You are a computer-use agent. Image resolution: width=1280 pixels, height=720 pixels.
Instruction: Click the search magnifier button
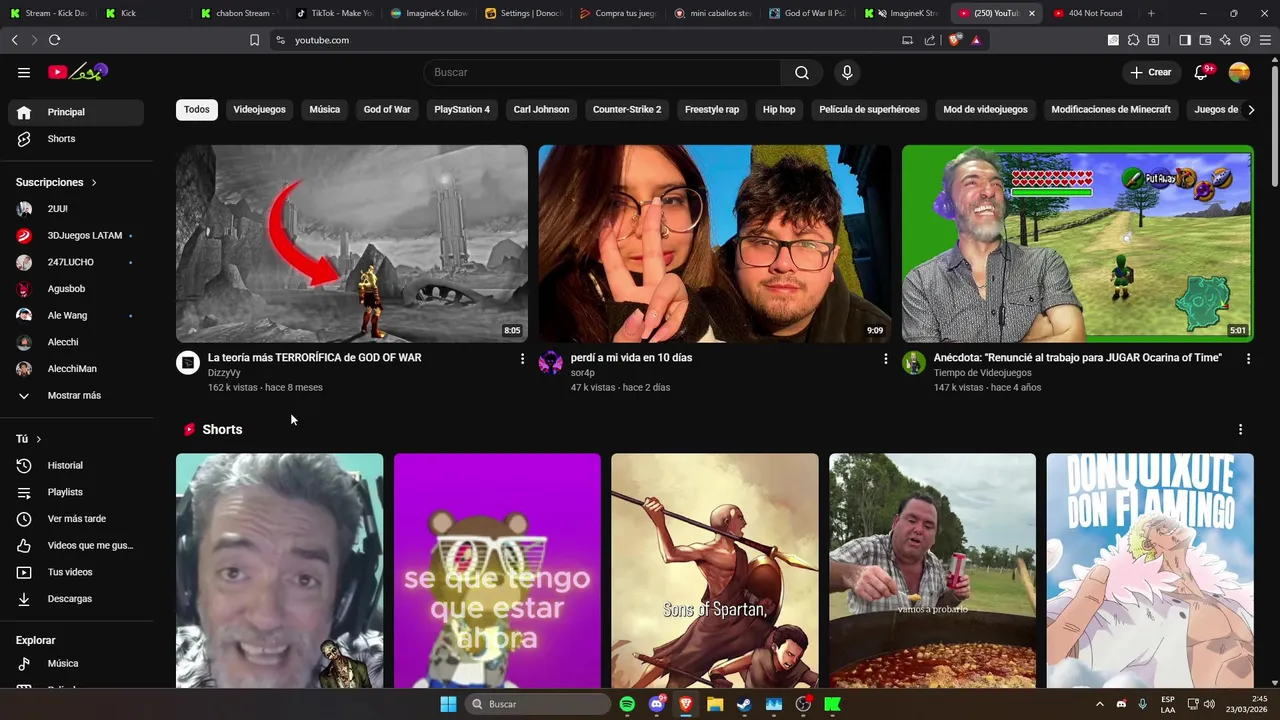coord(802,72)
